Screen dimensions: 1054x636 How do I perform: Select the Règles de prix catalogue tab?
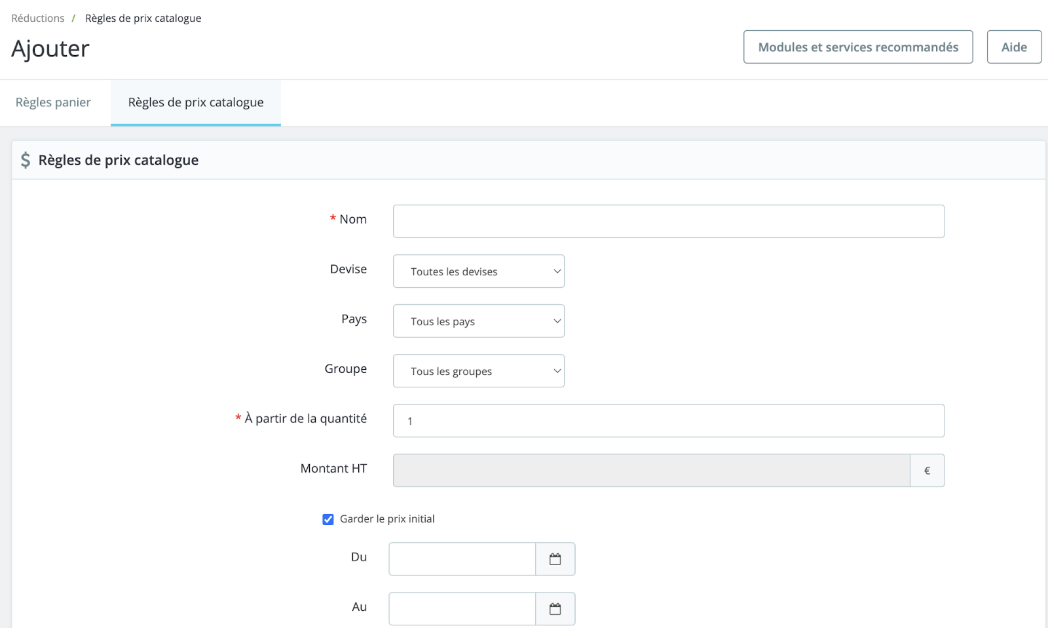196,102
